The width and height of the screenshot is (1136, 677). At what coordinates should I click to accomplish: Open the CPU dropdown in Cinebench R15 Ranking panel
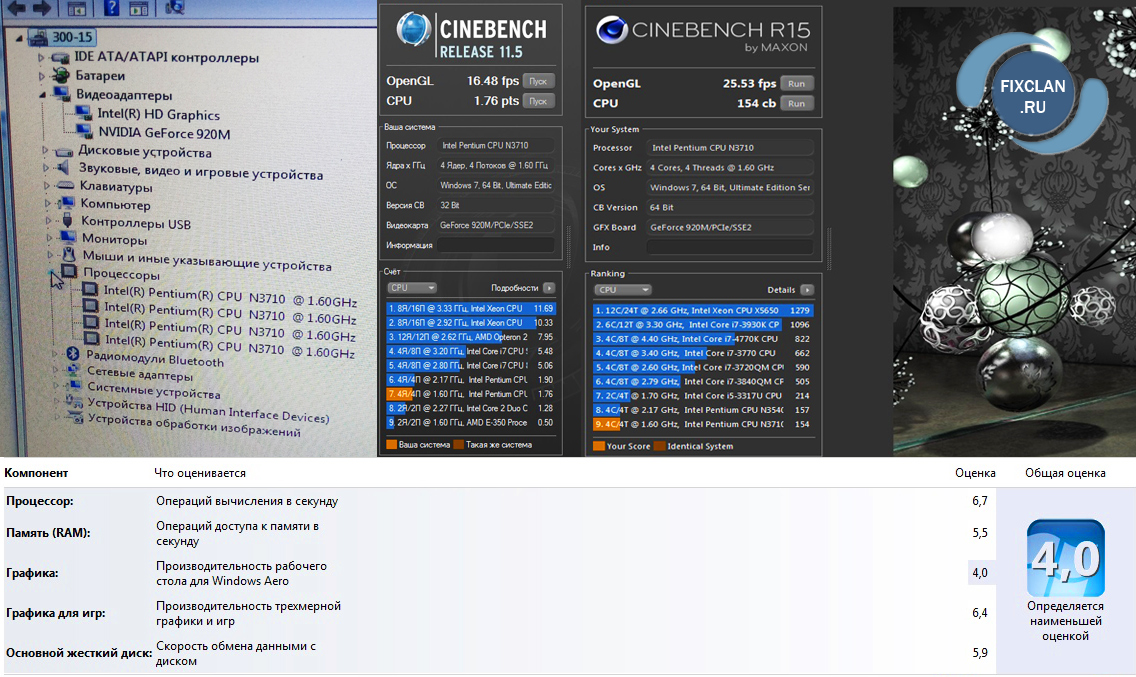pos(622,290)
